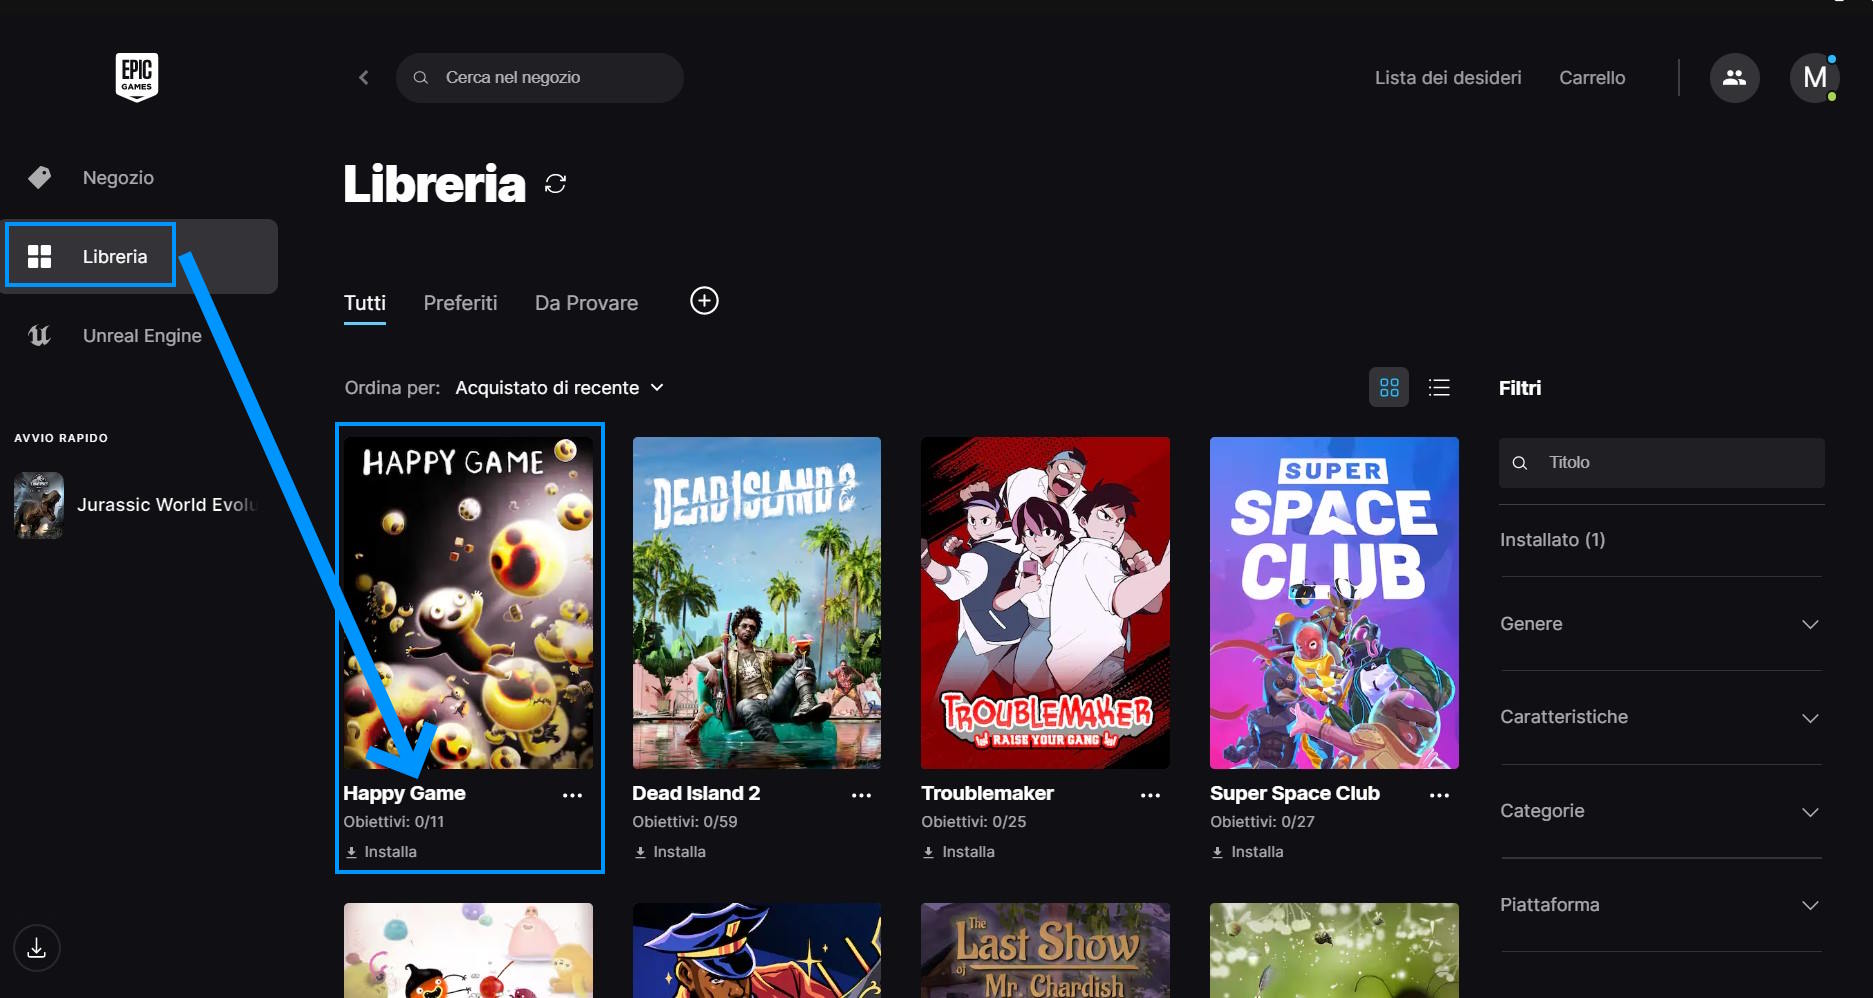The width and height of the screenshot is (1873, 998).
Task: Click the Unreal Engine logo icon
Action: click(x=39, y=335)
